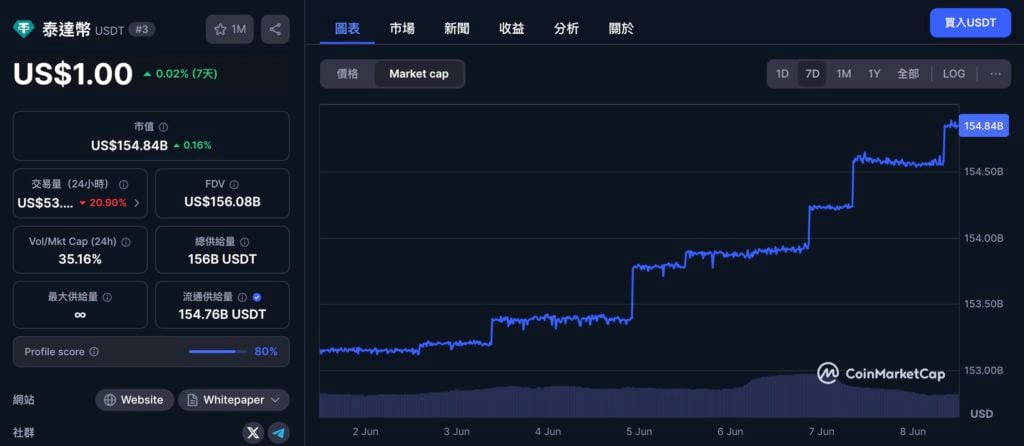Viewport: 1024px width, 446px height.
Task: Click the 買入USDT button
Action: tap(970, 23)
